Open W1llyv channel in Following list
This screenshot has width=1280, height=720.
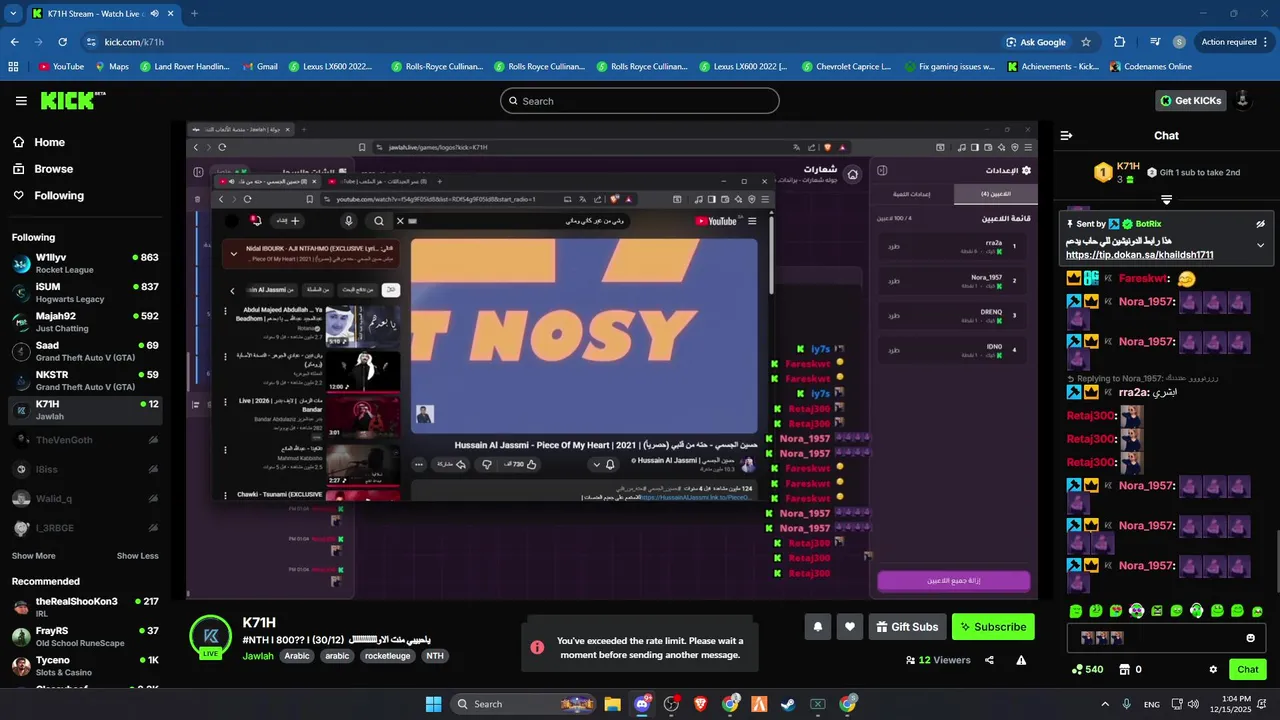(85, 264)
